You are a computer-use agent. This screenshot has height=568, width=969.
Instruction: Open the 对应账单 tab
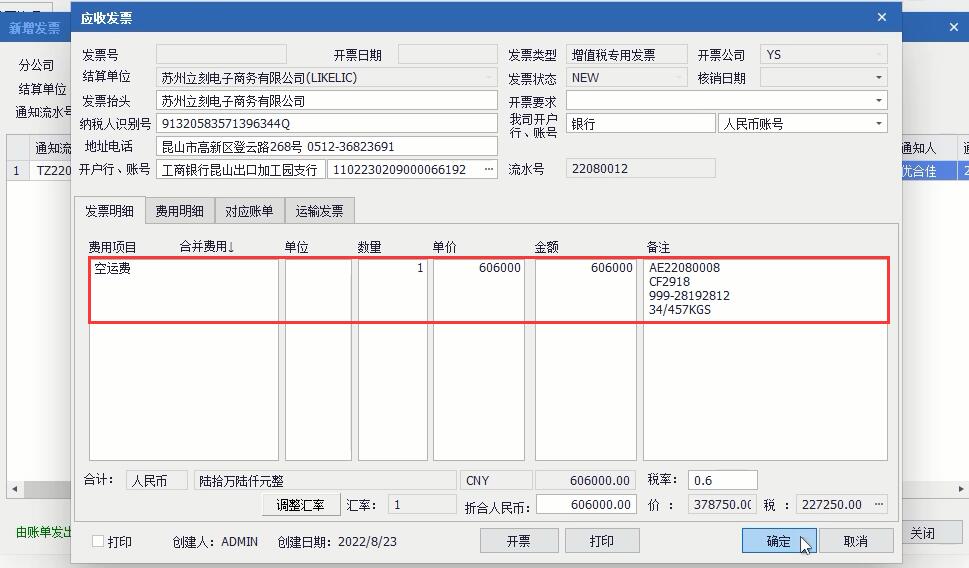(249, 211)
